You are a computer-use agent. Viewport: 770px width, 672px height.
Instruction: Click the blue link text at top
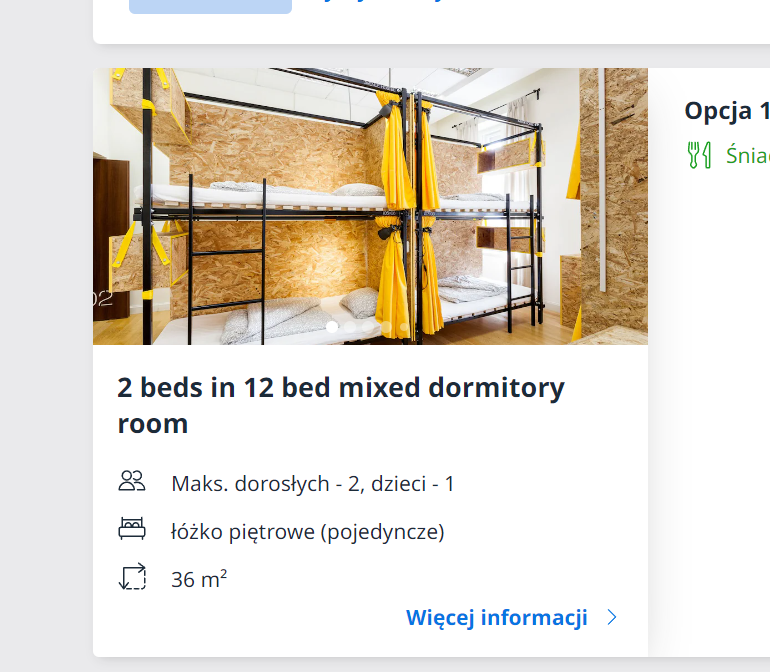(373, 1)
